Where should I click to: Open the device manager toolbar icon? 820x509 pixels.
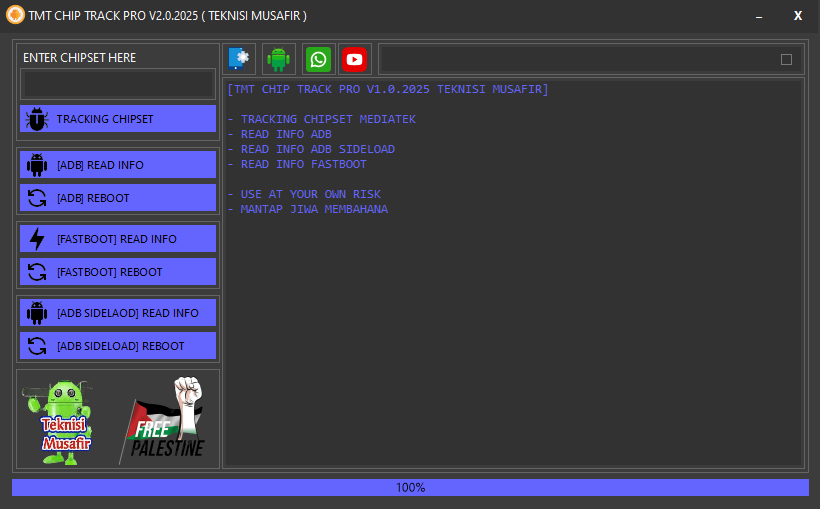pyautogui.click(x=240, y=59)
